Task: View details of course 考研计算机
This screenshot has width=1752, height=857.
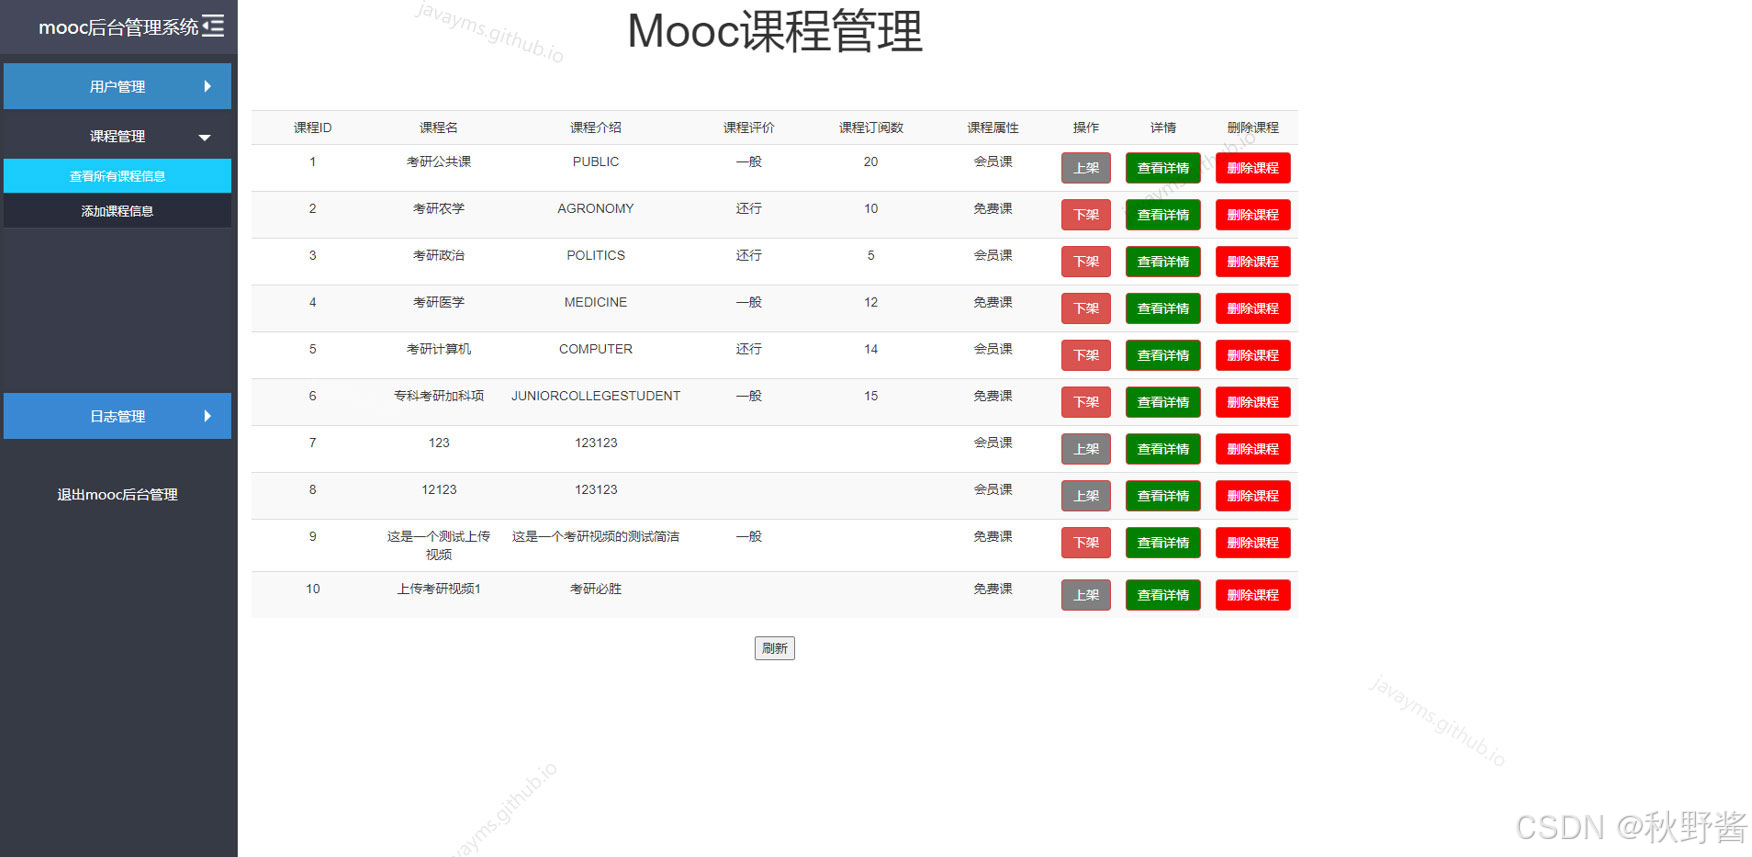Action: click(1163, 355)
